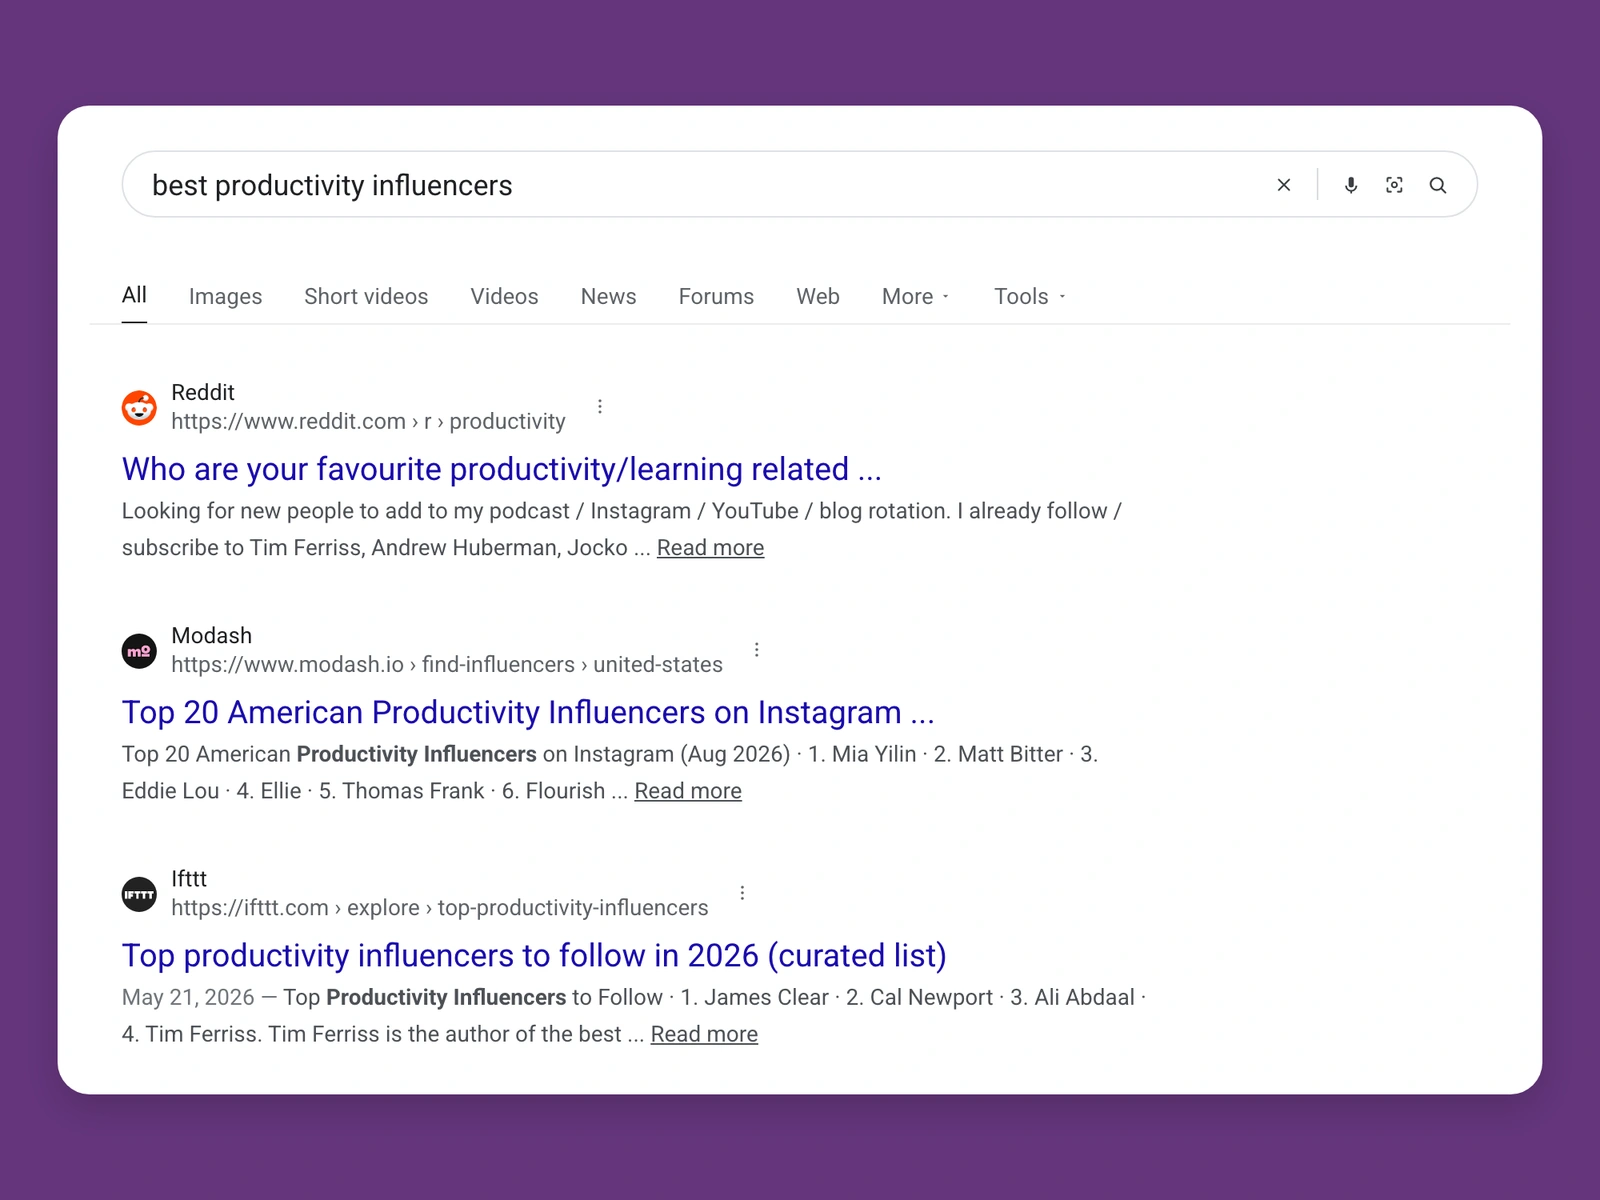The width and height of the screenshot is (1600, 1200).
Task: Switch to Videos tab
Action: point(504,296)
